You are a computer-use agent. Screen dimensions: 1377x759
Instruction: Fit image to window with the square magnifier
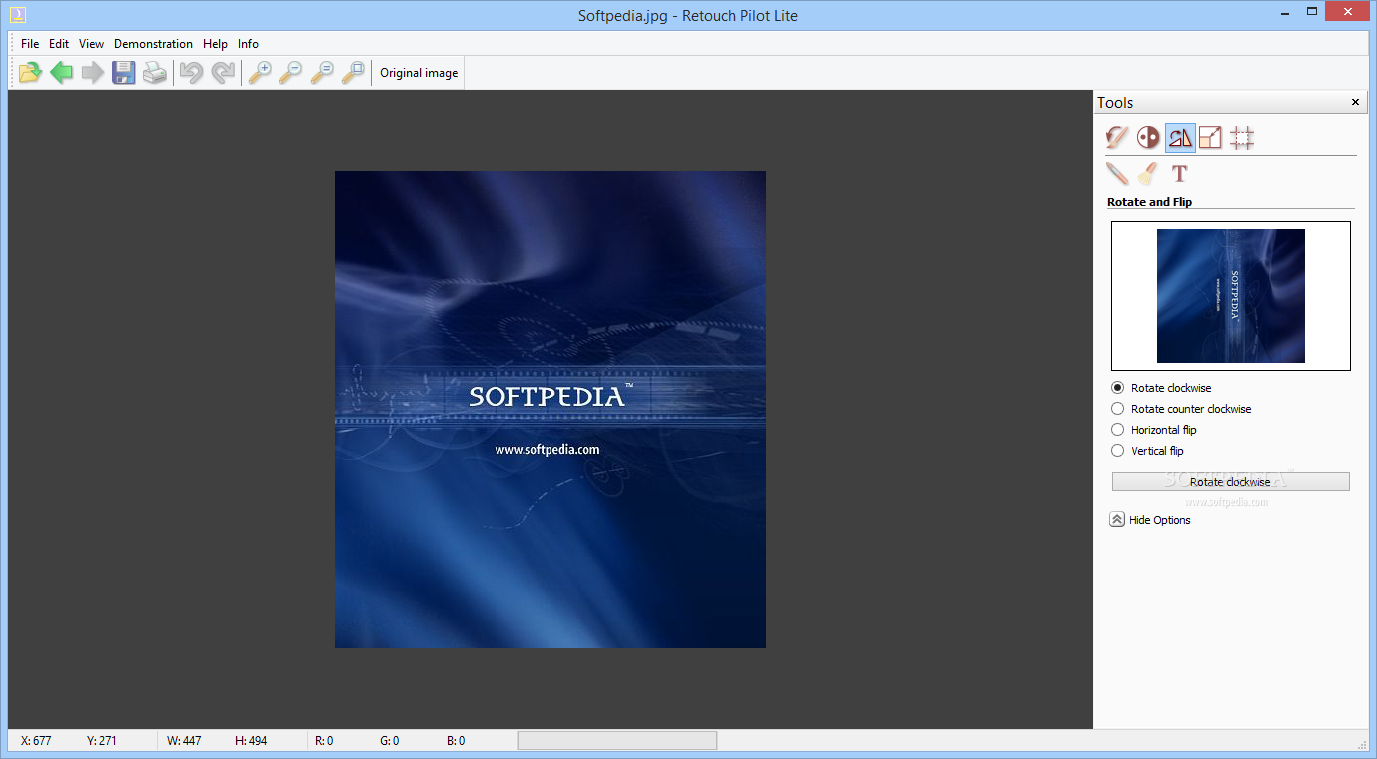click(x=353, y=72)
